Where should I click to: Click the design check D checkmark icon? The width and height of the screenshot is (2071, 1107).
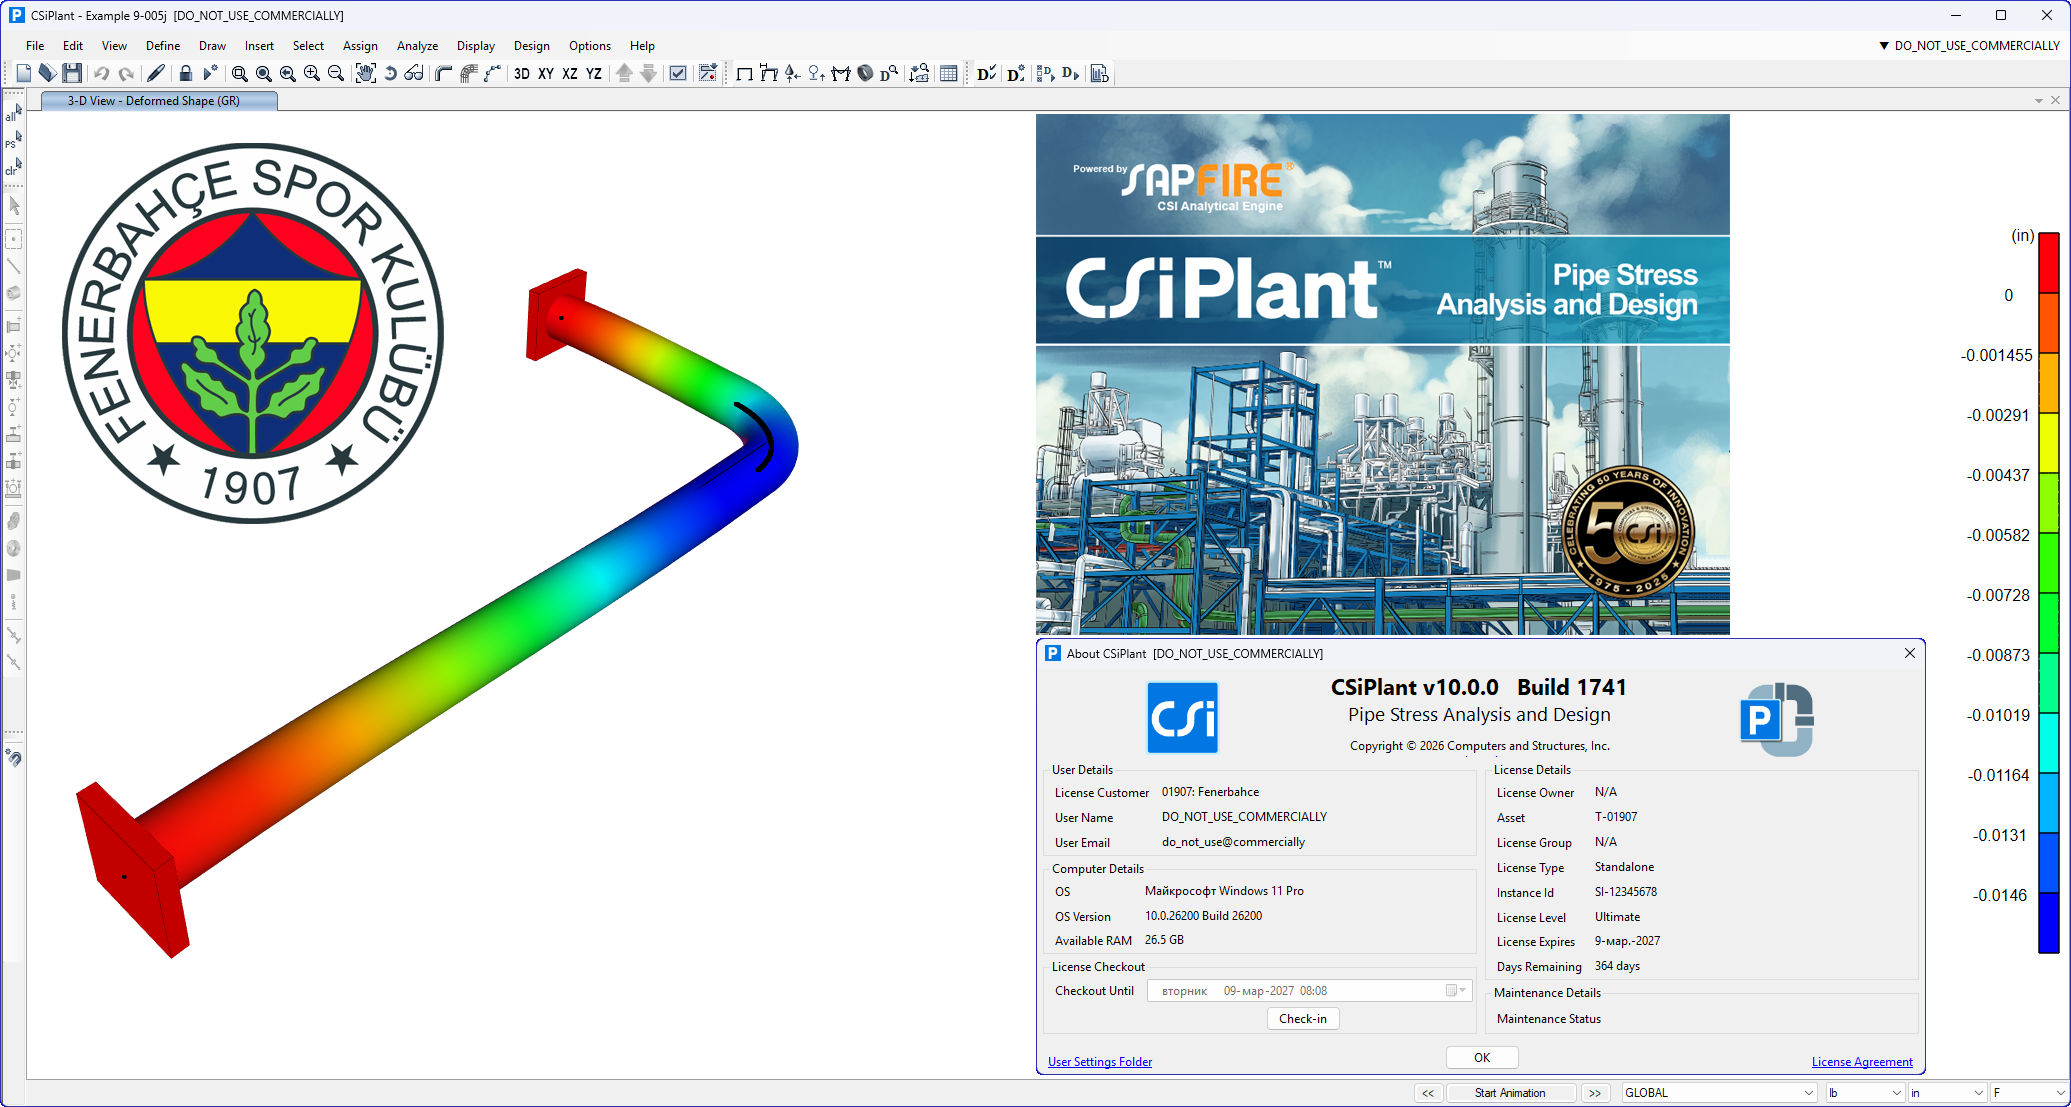click(986, 73)
